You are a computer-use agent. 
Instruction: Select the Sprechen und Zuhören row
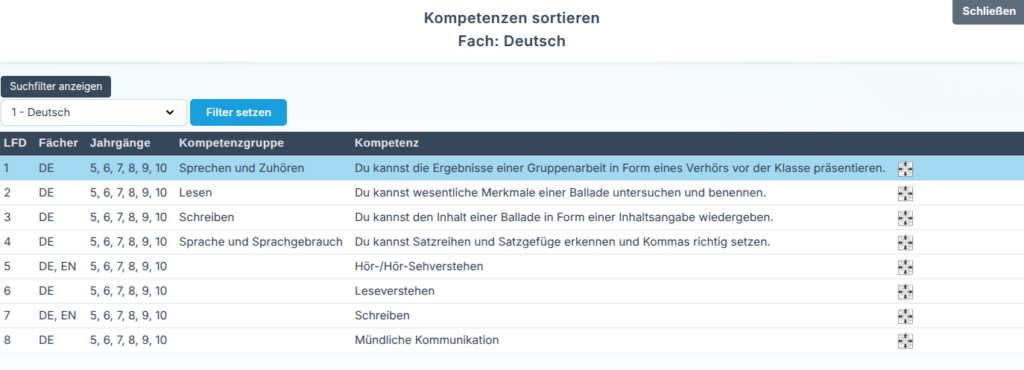click(x=512, y=168)
